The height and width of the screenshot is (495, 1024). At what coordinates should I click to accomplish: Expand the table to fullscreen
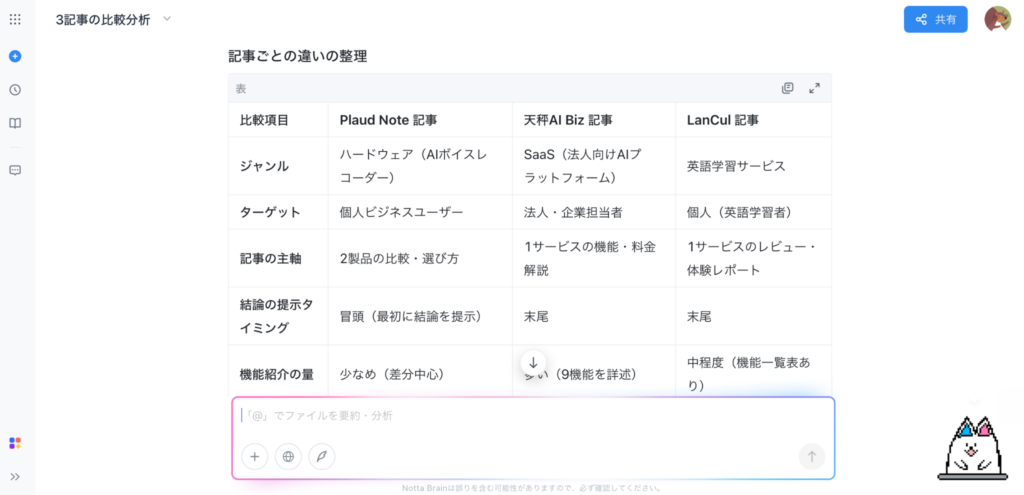click(814, 88)
